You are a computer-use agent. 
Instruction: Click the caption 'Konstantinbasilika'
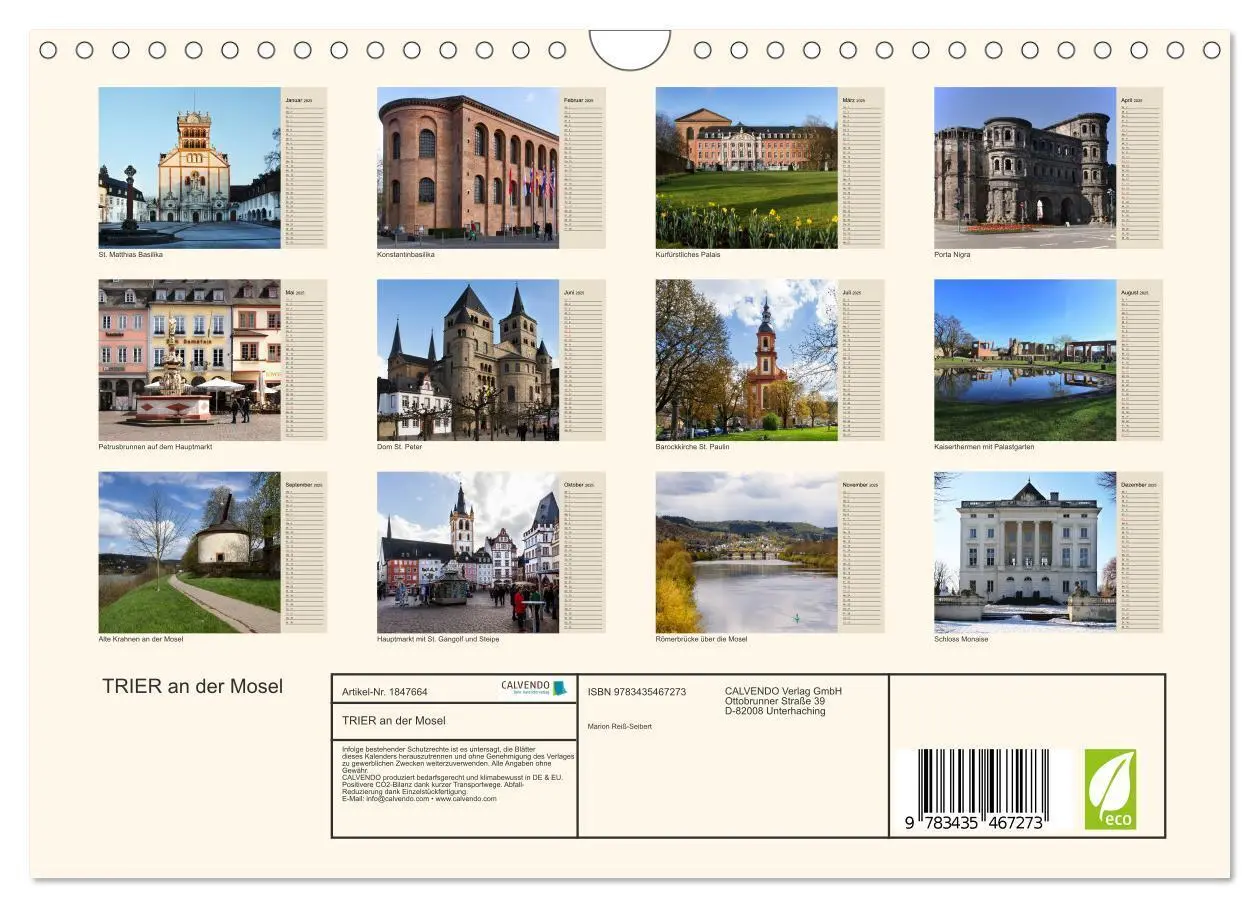pyautogui.click(x=406, y=255)
